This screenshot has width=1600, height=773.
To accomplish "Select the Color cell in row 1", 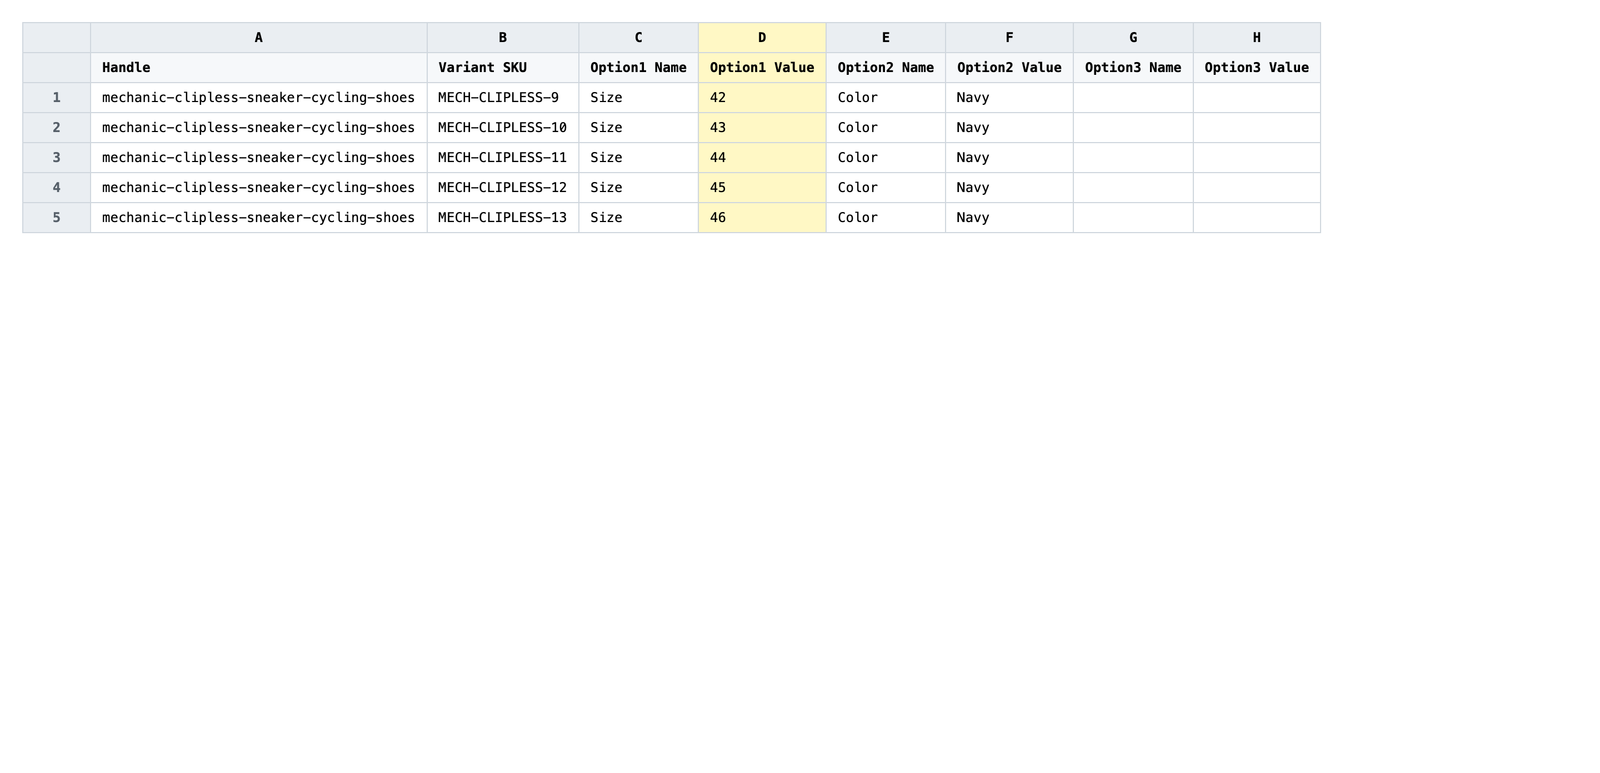I will [x=886, y=98].
